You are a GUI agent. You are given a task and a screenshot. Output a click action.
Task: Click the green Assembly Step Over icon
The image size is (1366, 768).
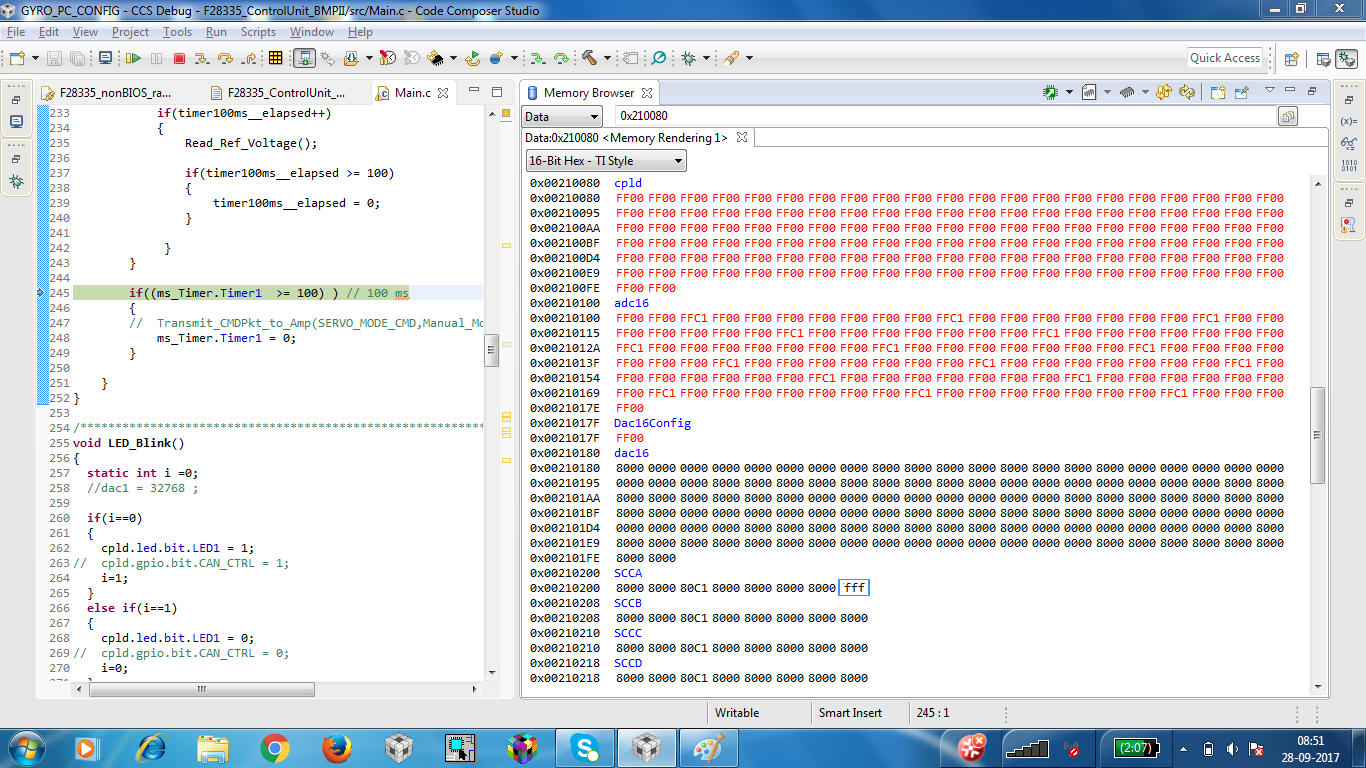tap(561, 58)
